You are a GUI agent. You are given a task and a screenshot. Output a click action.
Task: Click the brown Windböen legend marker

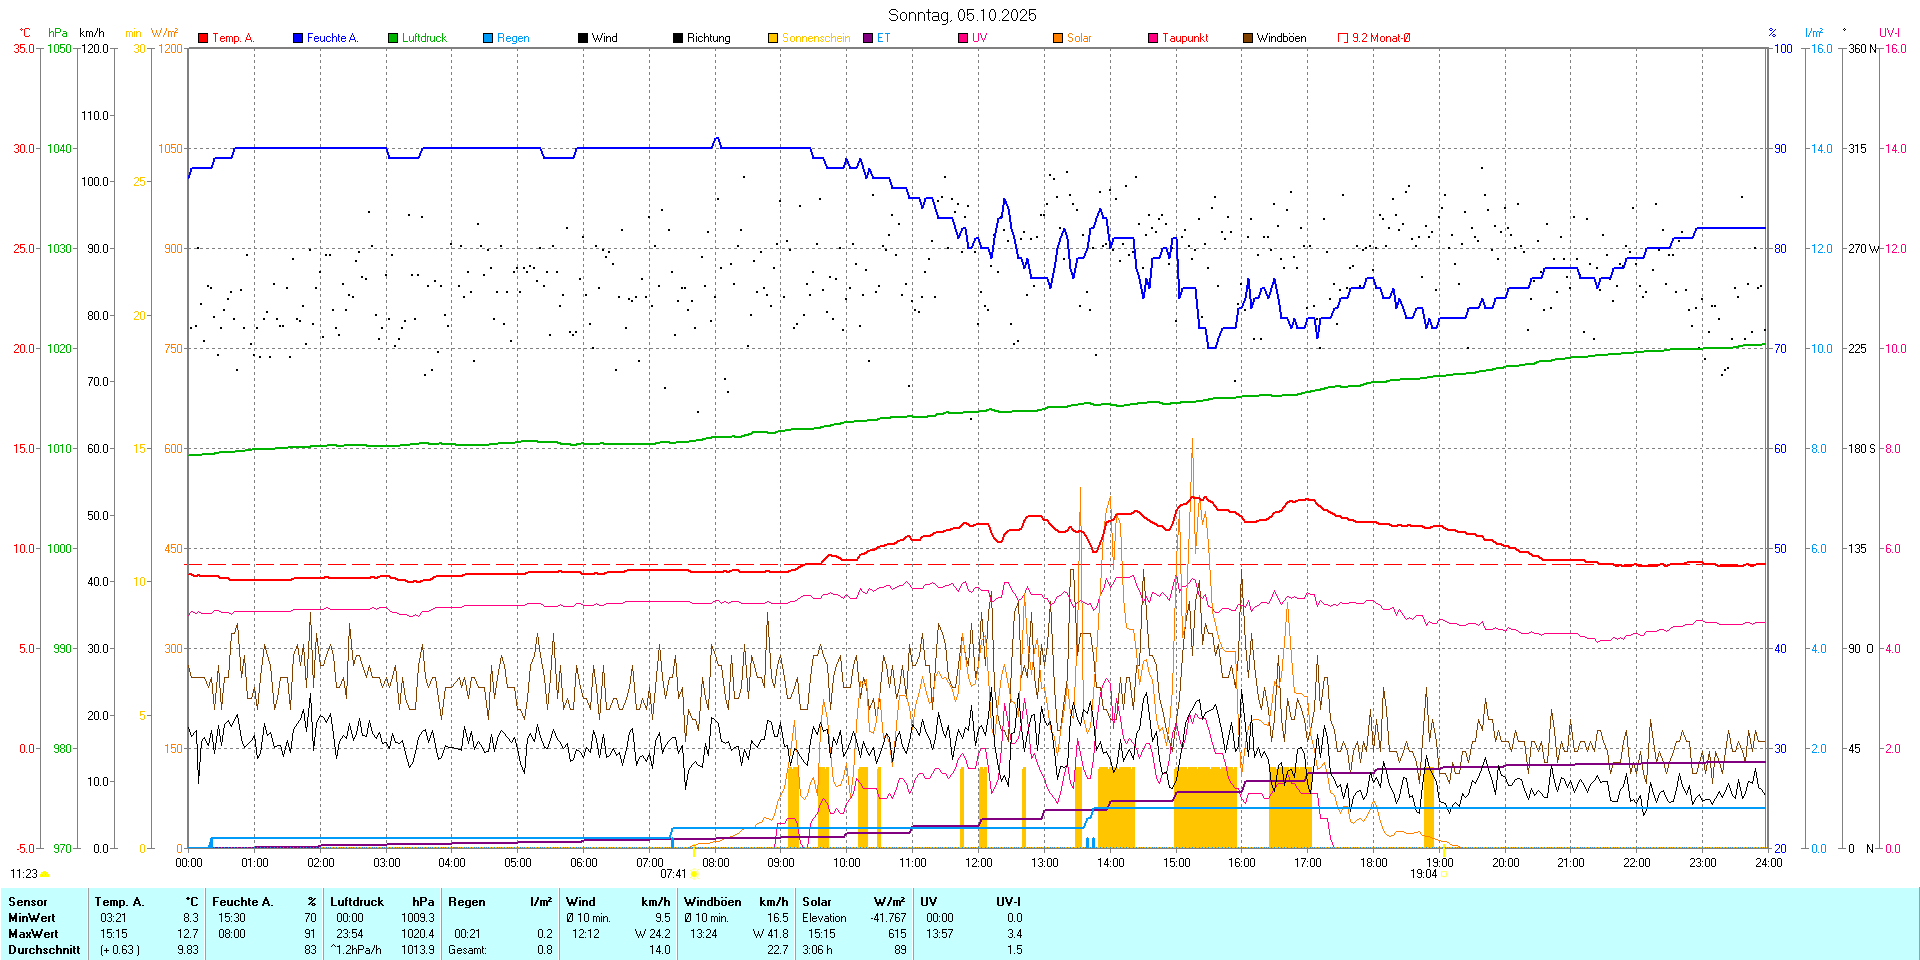(1248, 38)
